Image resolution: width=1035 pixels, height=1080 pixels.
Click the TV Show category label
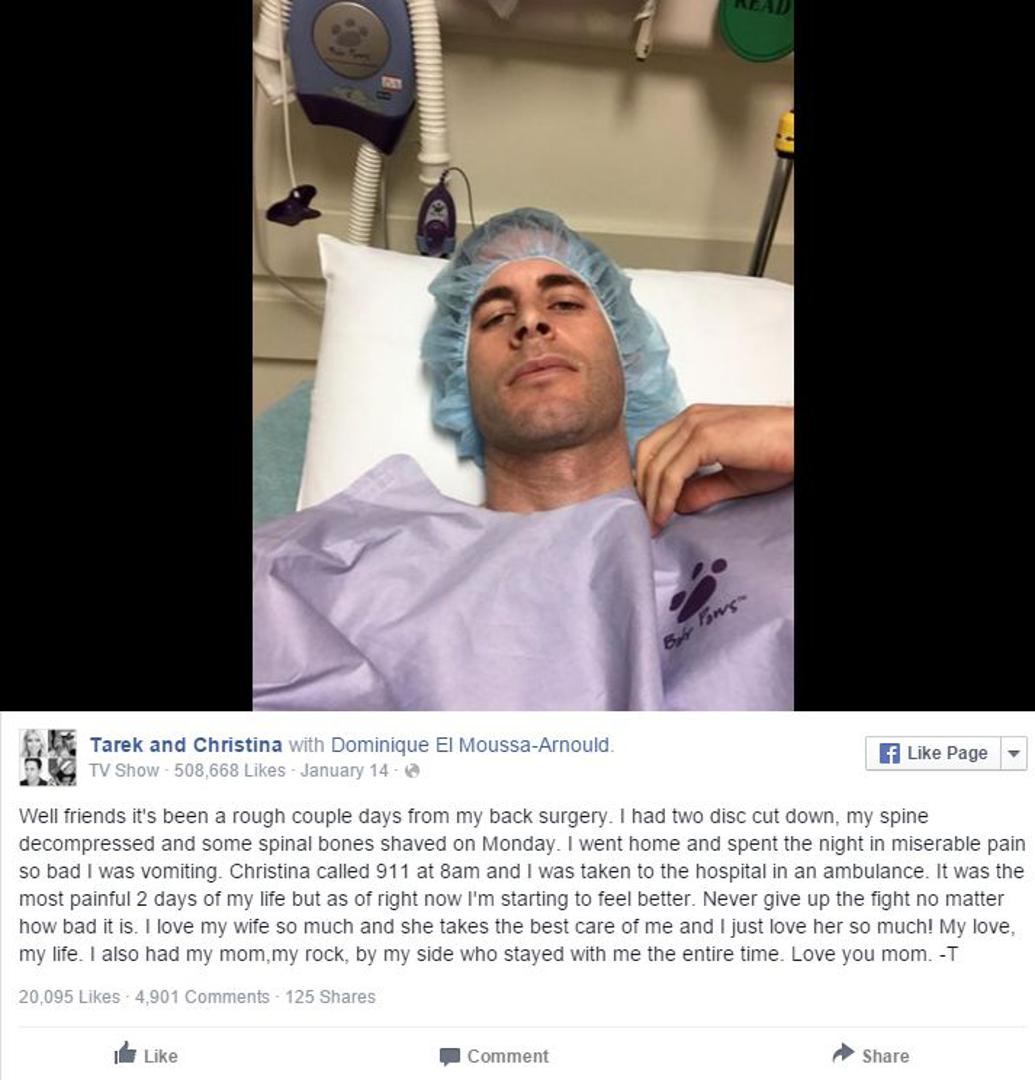124,770
